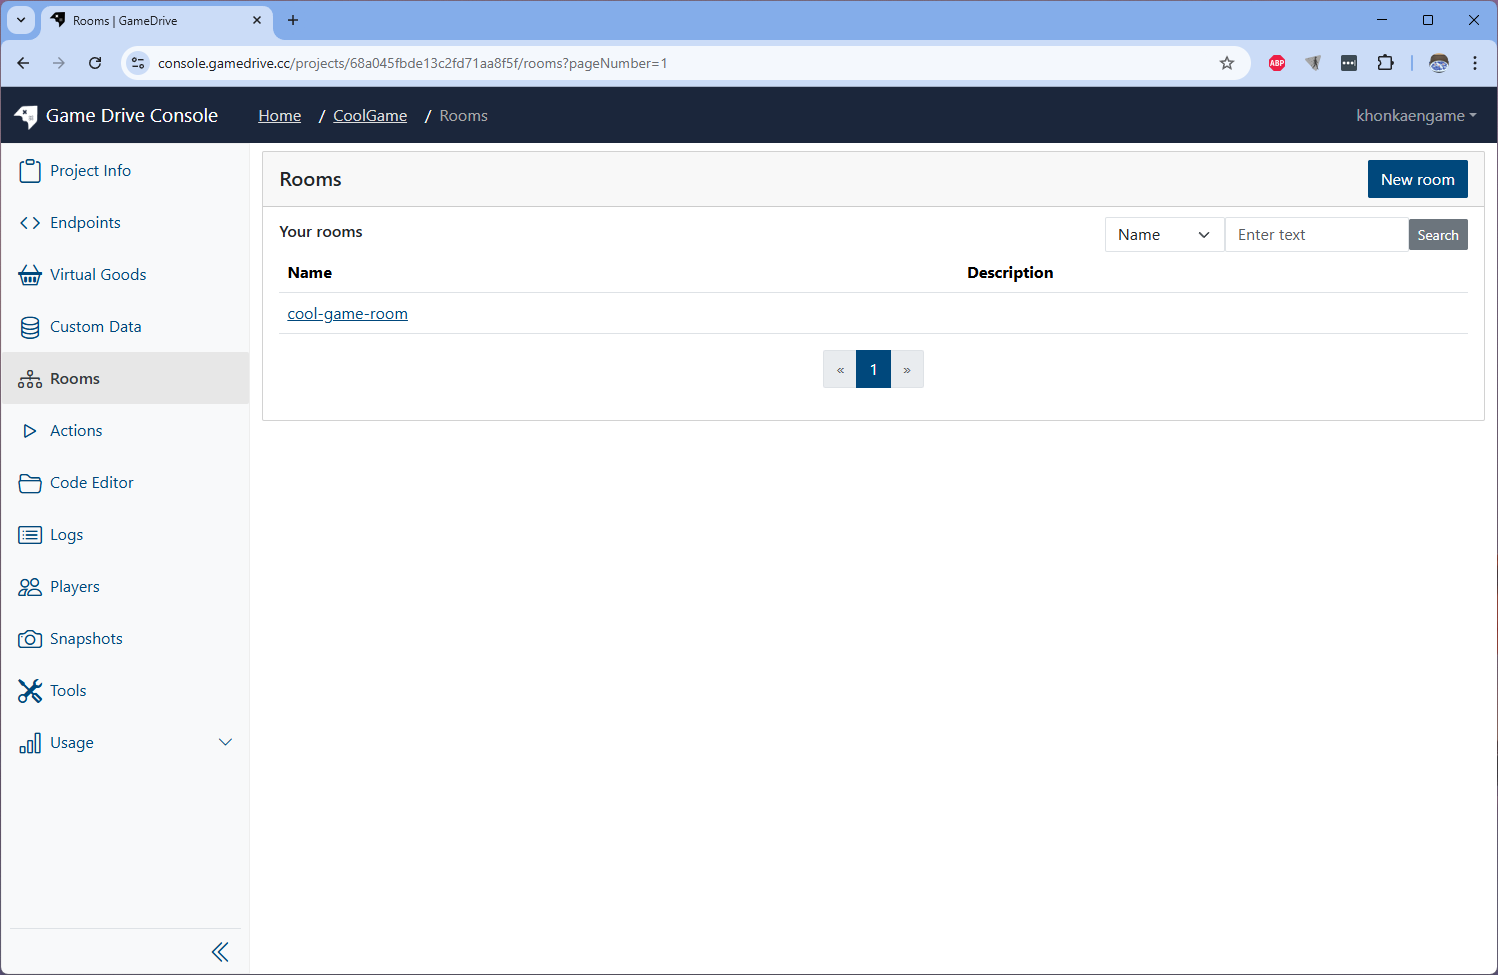The width and height of the screenshot is (1498, 975).
Task: Click the New room button
Action: pyautogui.click(x=1417, y=180)
